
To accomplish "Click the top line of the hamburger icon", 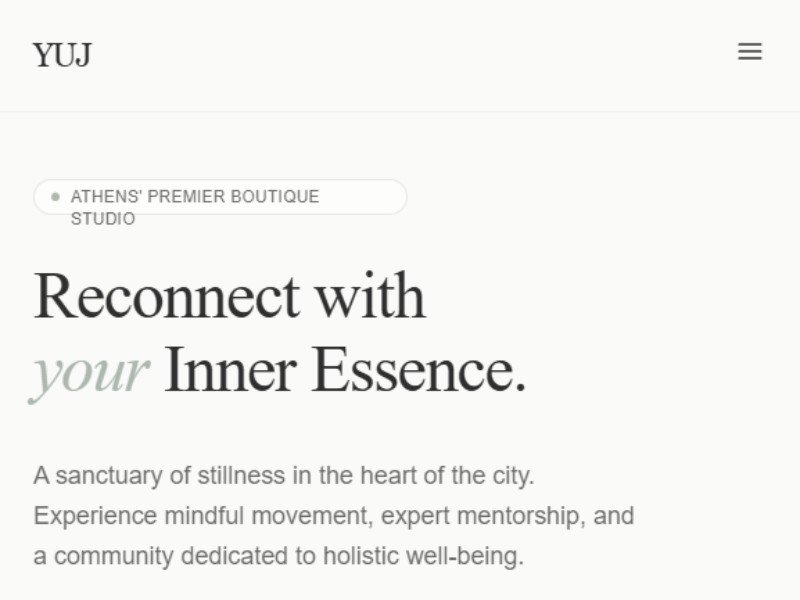I will (750, 45).
